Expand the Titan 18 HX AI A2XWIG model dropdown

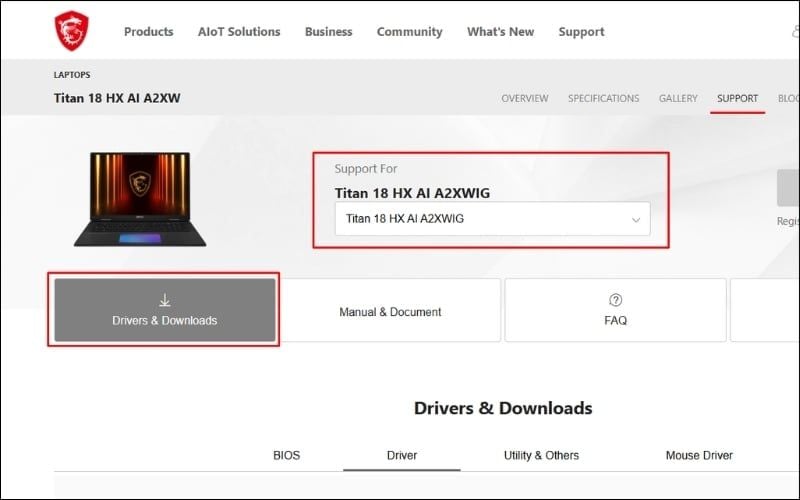492,219
